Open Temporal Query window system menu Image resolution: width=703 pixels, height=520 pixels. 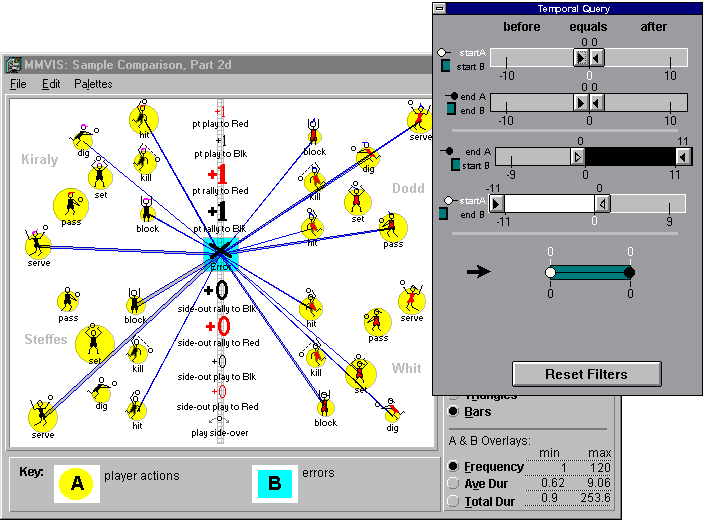coord(440,9)
